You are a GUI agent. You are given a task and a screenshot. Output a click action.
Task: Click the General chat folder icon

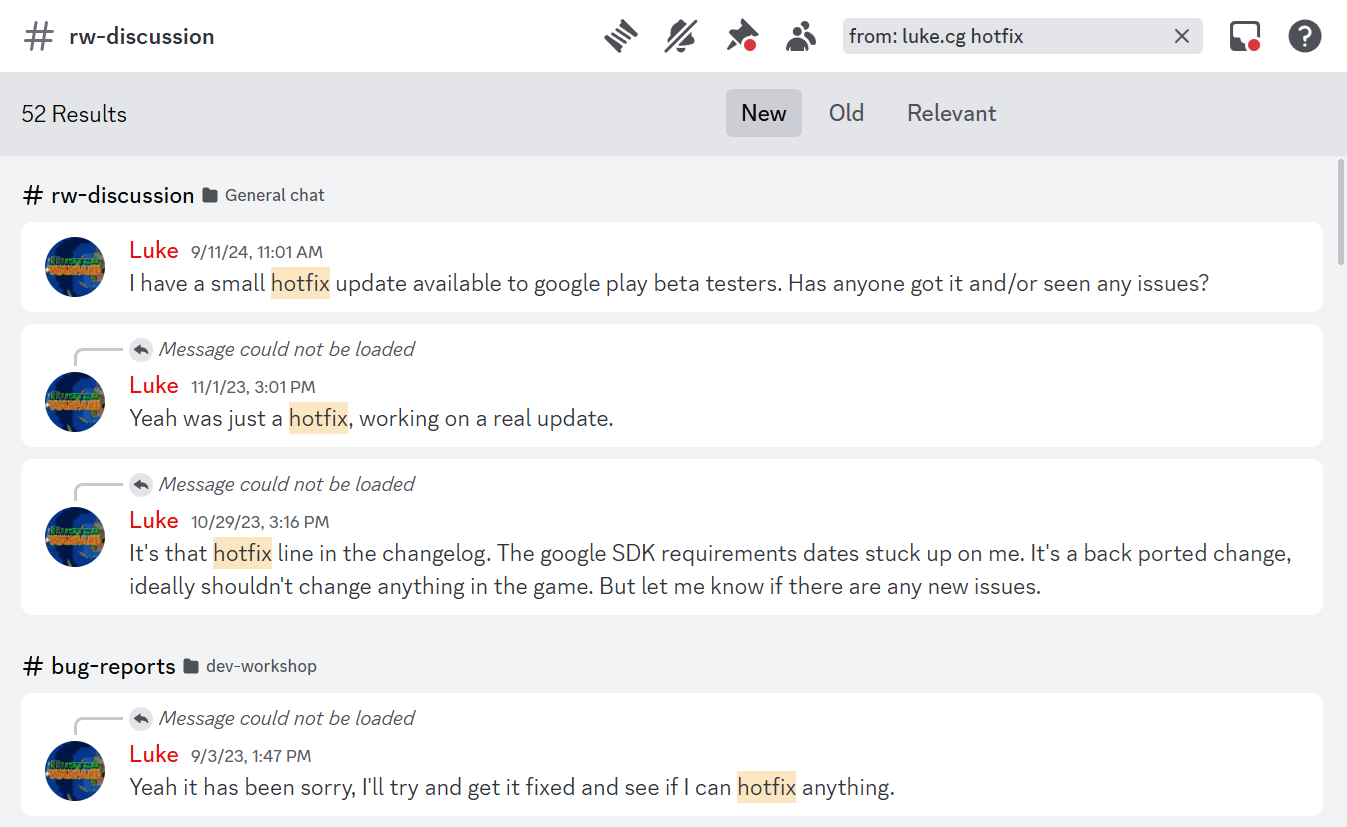(210, 195)
